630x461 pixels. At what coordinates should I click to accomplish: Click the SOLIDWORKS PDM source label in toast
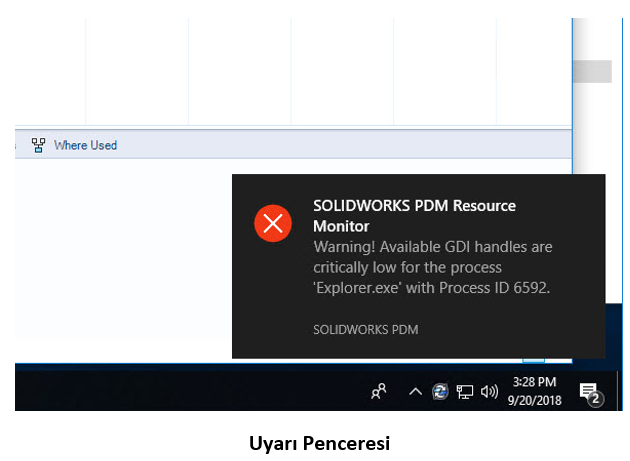(x=365, y=329)
